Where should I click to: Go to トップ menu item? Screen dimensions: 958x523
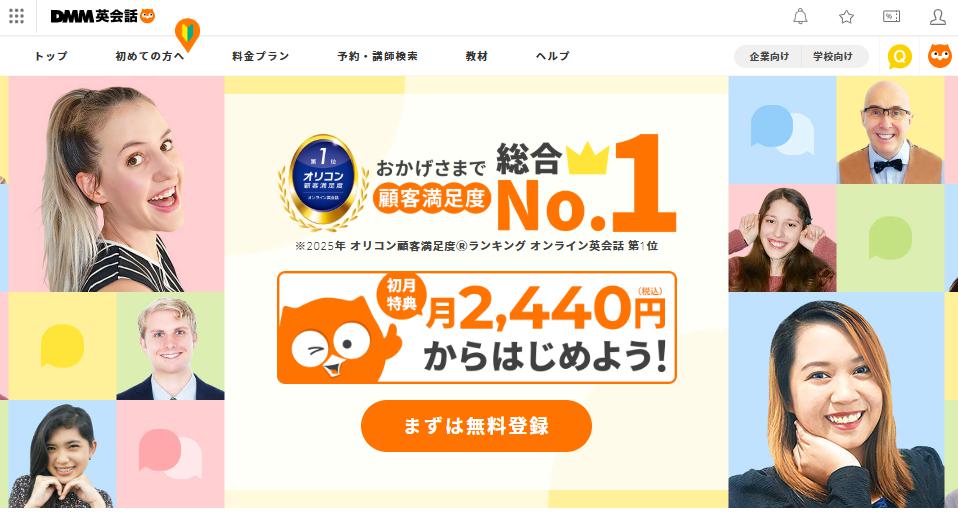(51, 56)
